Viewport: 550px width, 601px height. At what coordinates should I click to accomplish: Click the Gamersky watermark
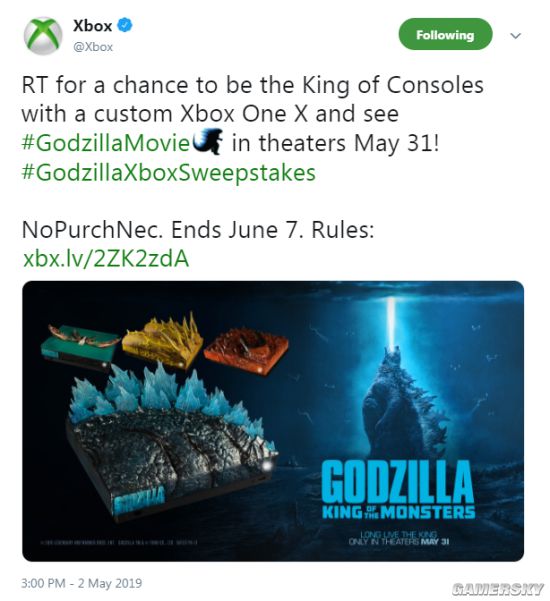pos(497,588)
